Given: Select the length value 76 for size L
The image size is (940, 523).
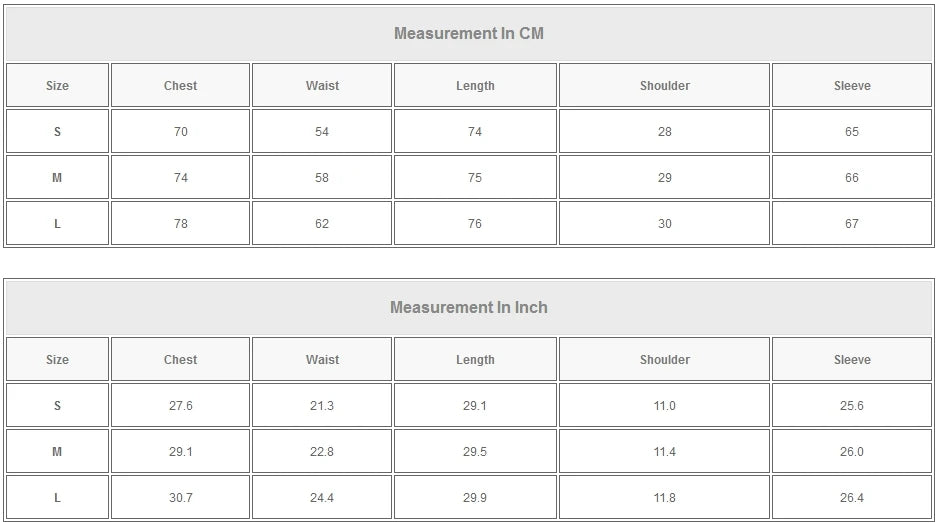Looking at the screenshot, I should pyautogui.click(x=475, y=224).
